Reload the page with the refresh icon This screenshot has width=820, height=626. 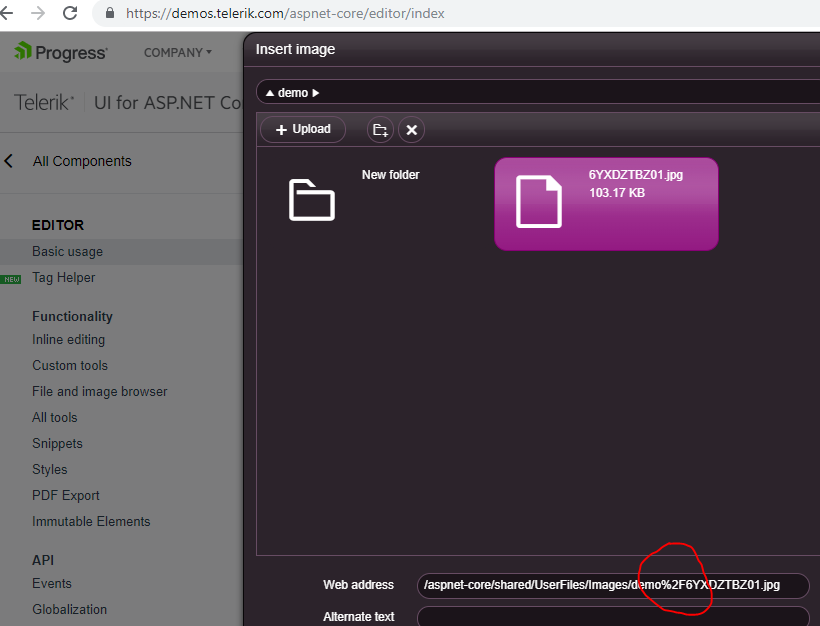pyautogui.click(x=70, y=13)
